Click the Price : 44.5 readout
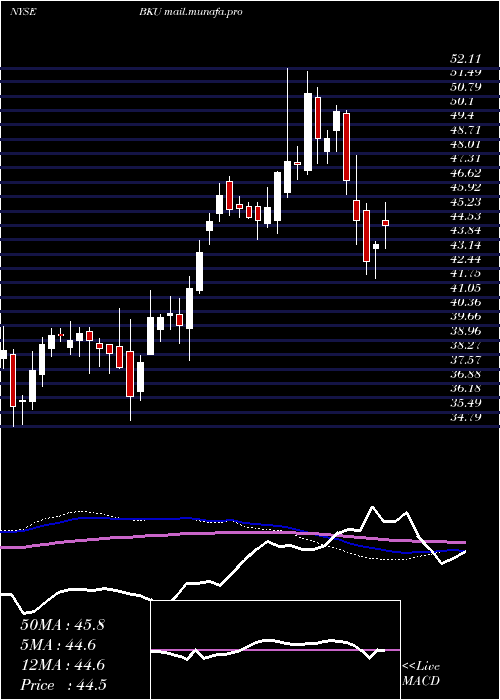This screenshot has height=700, width=500. pos(63,685)
